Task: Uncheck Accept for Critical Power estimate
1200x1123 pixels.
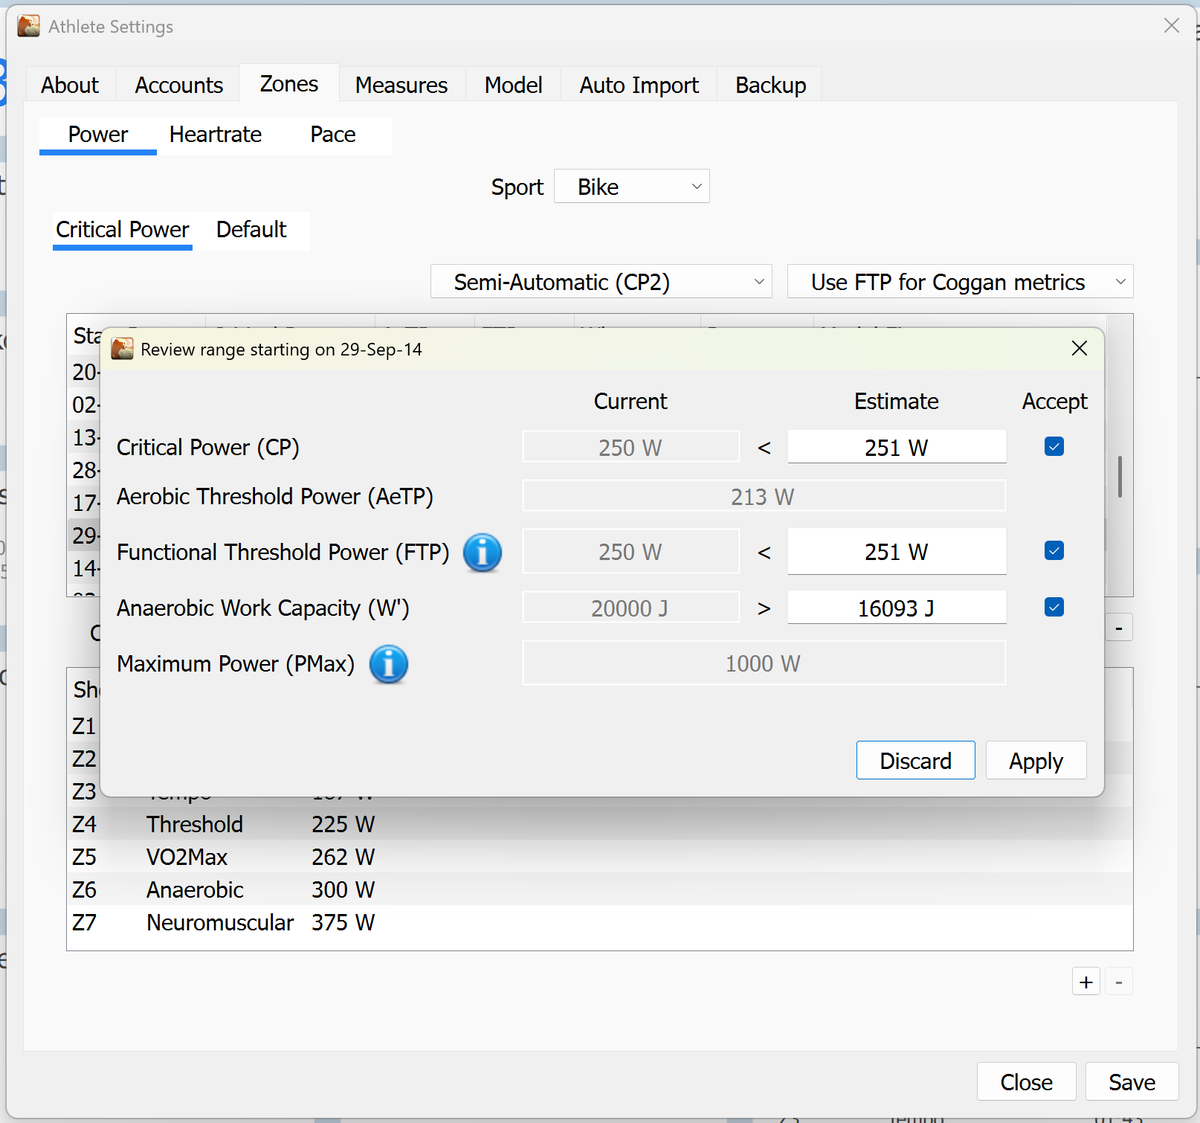Action: click(1054, 447)
